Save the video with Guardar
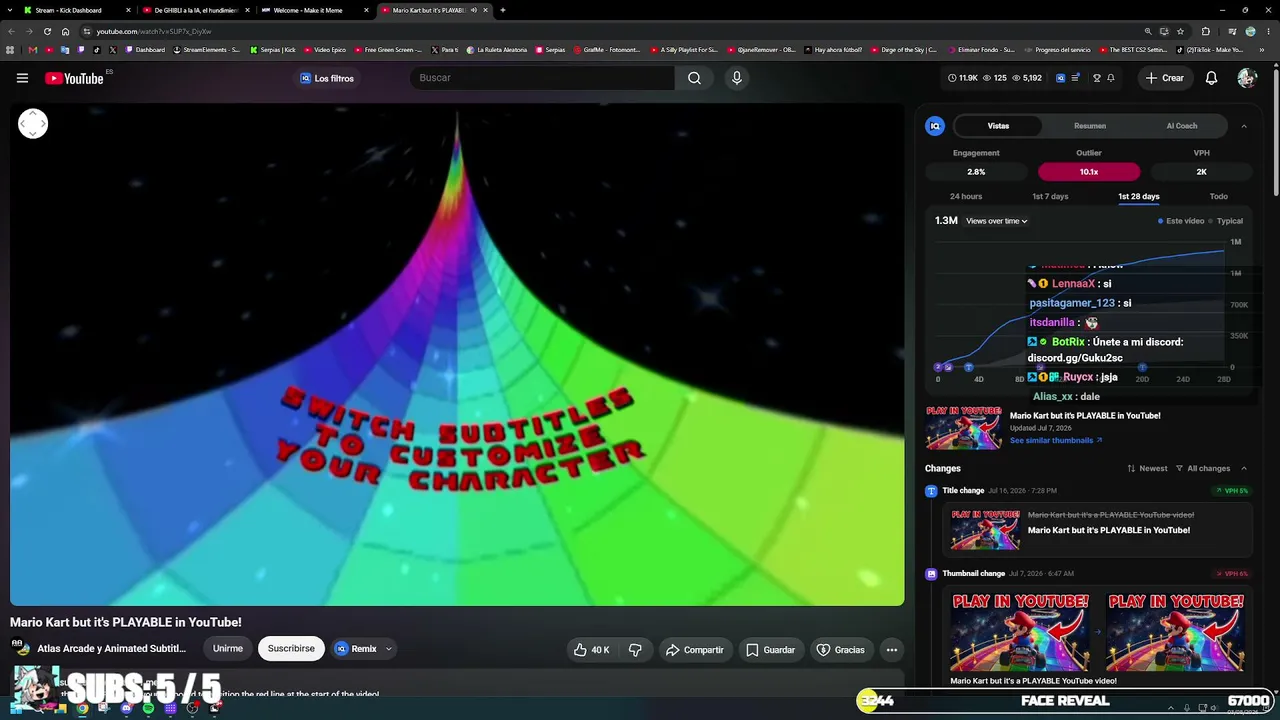The width and height of the screenshot is (1280, 720). coord(770,650)
